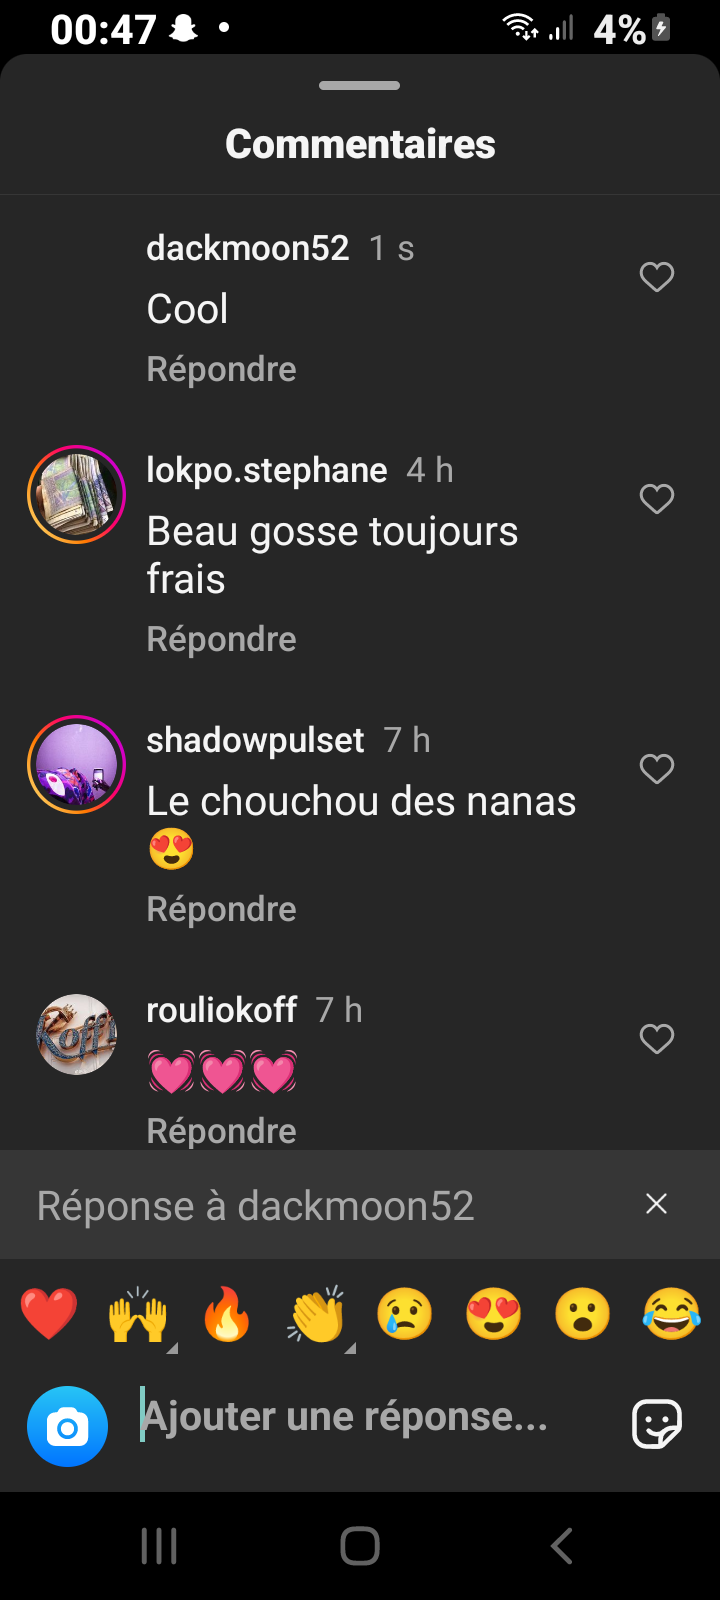Insert red heart emoji quick reaction
Screen dimensions: 720x1600
pos(49,1314)
